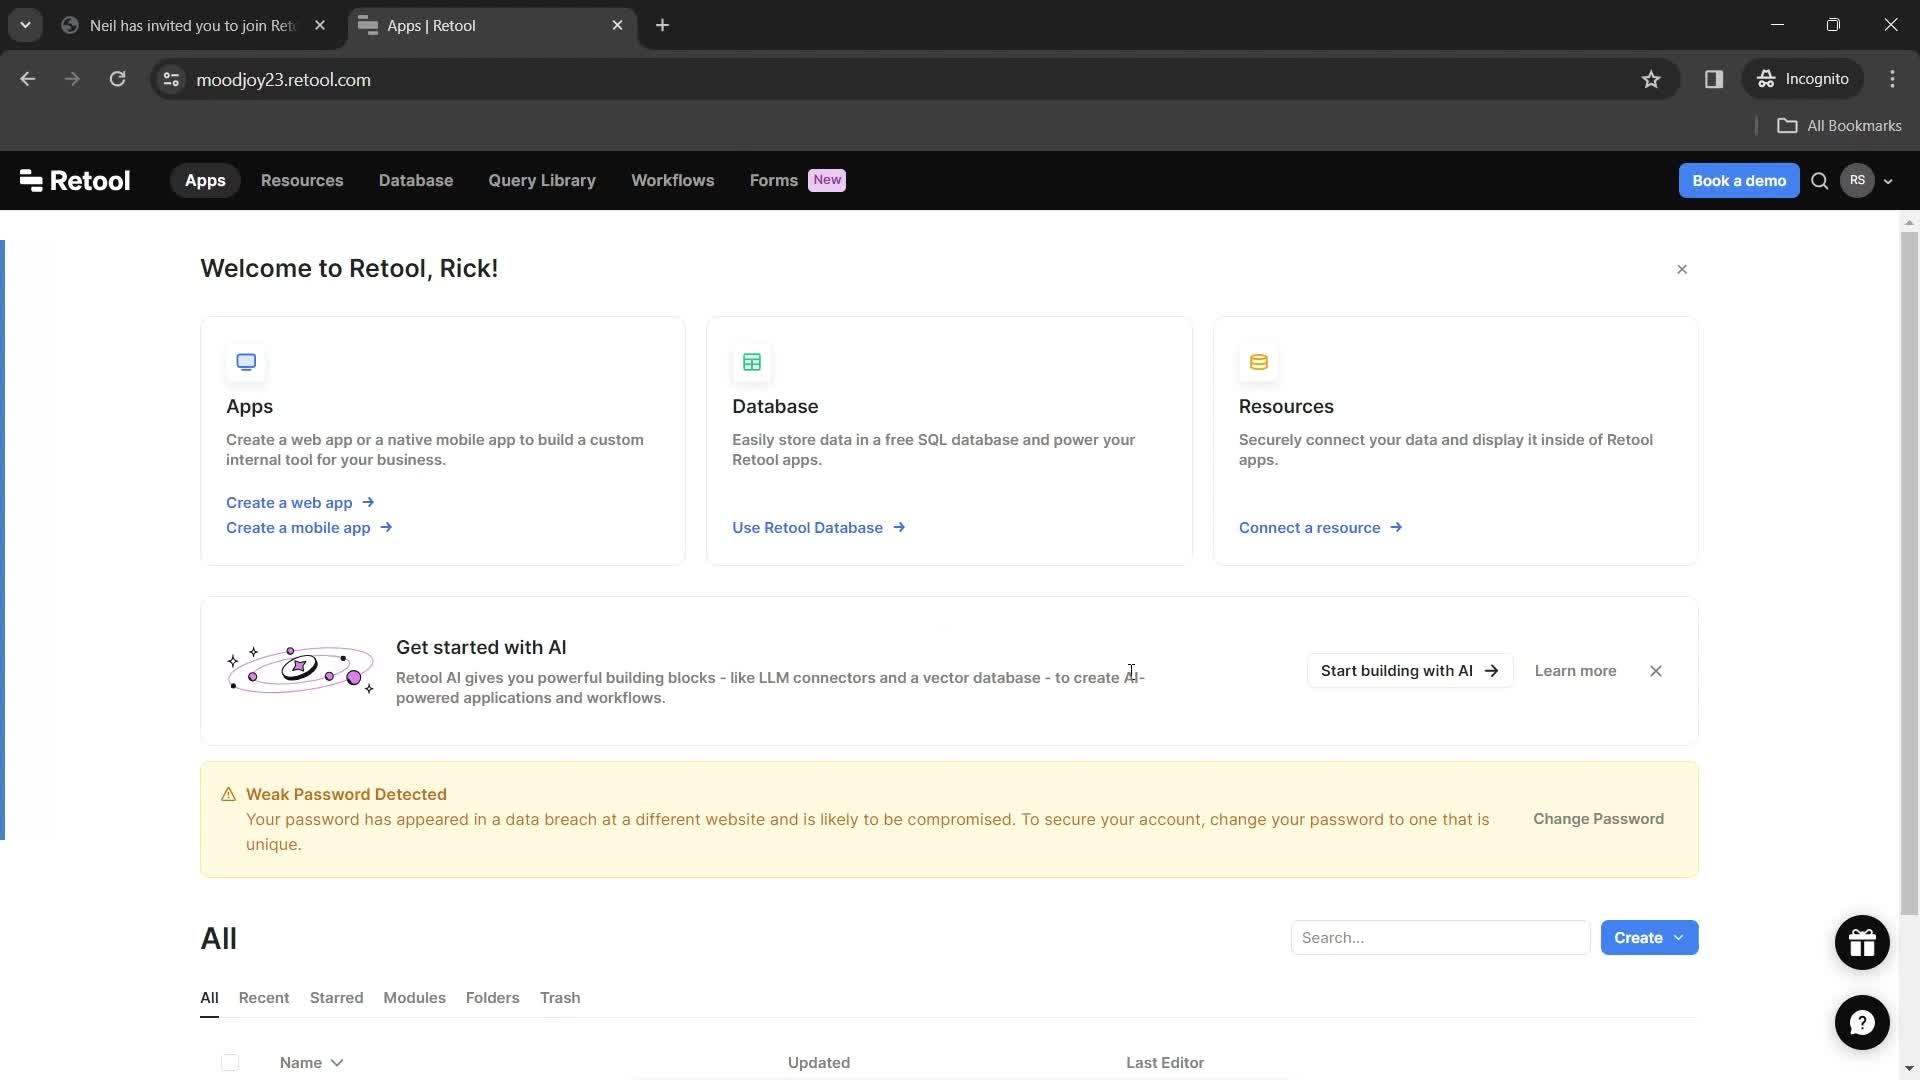Close the Apps | Retool tab
1920x1080 pixels.
coord(617,25)
